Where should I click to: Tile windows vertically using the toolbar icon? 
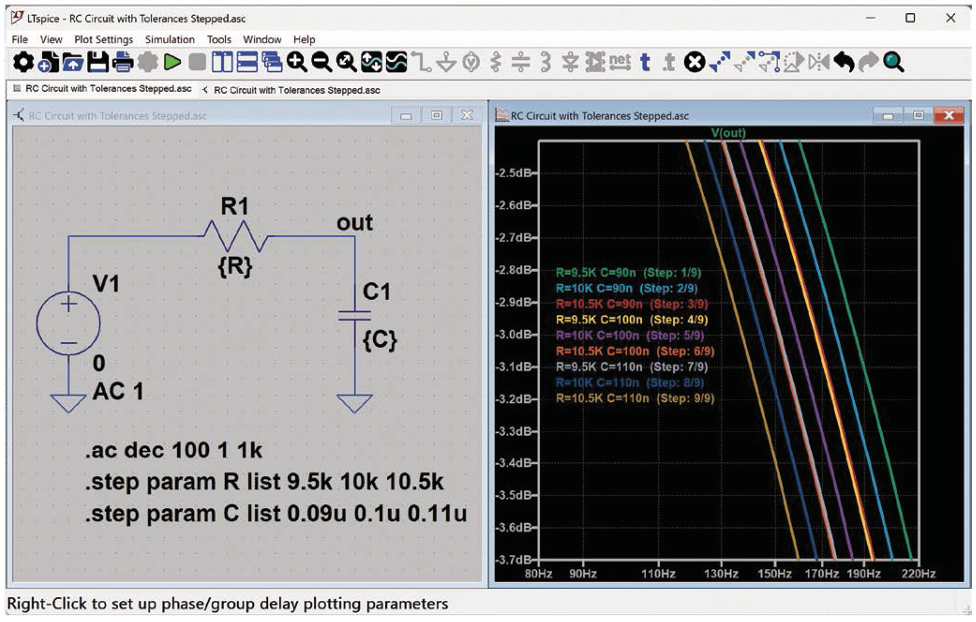tap(222, 63)
